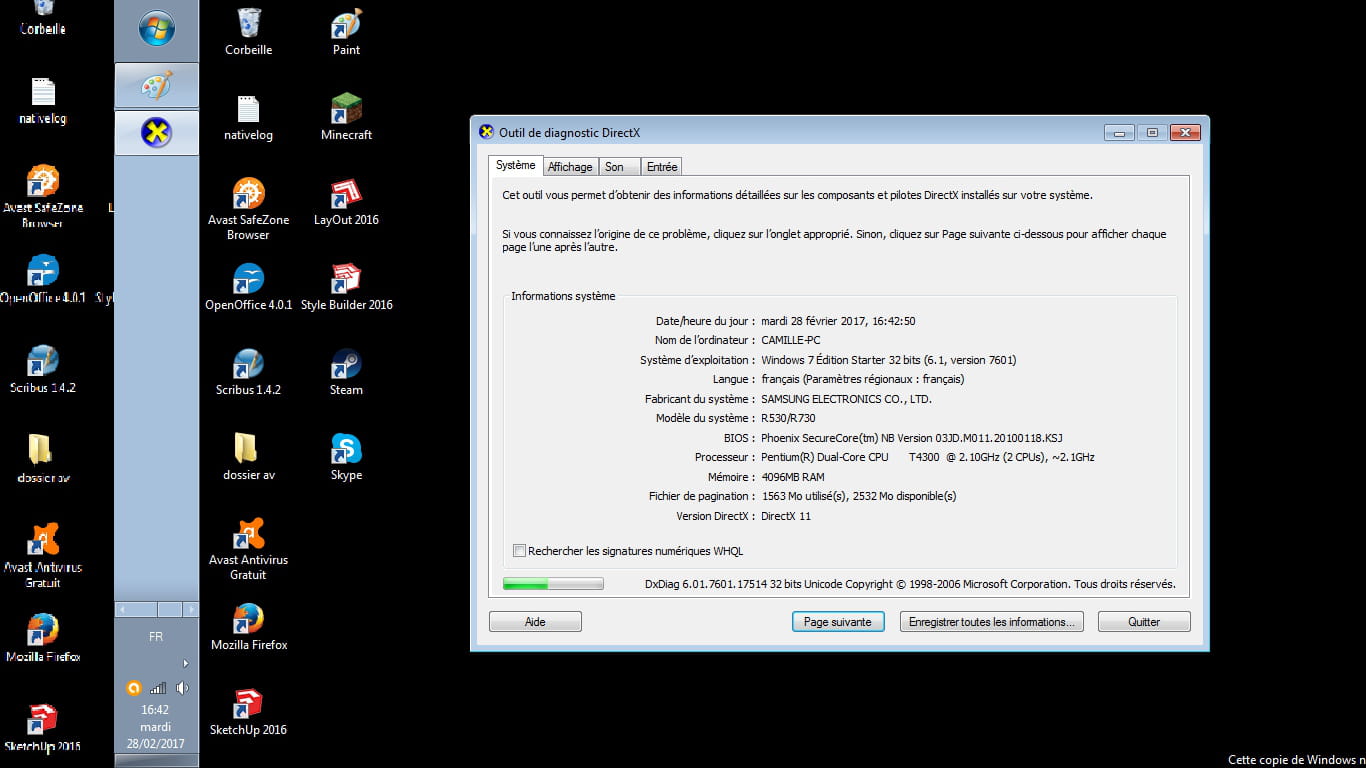Image resolution: width=1366 pixels, height=768 pixels.
Task: Enable Rechercher les signatures numériques WHQL
Action: 519,551
